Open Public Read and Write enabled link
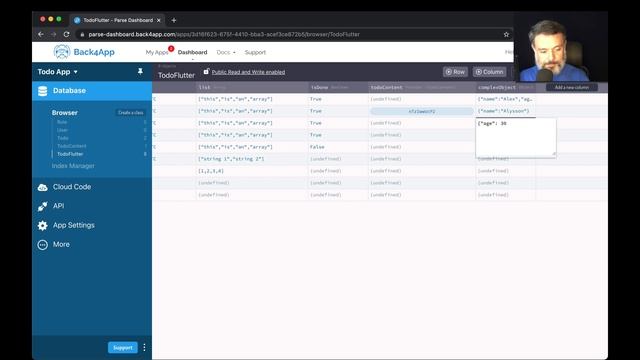Image resolution: width=640 pixels, height=360 pixels. (x=248, y=72)
